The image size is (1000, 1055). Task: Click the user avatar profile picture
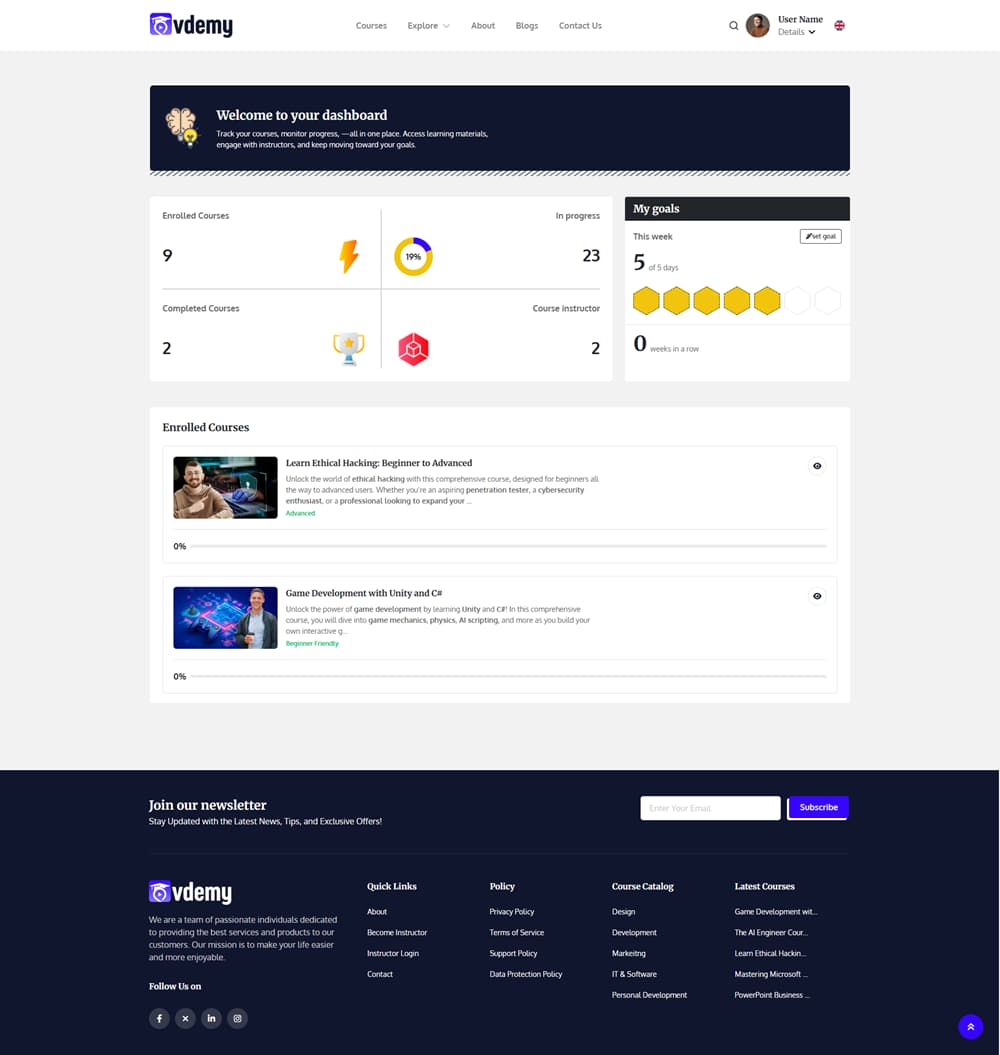pos(758,26)
